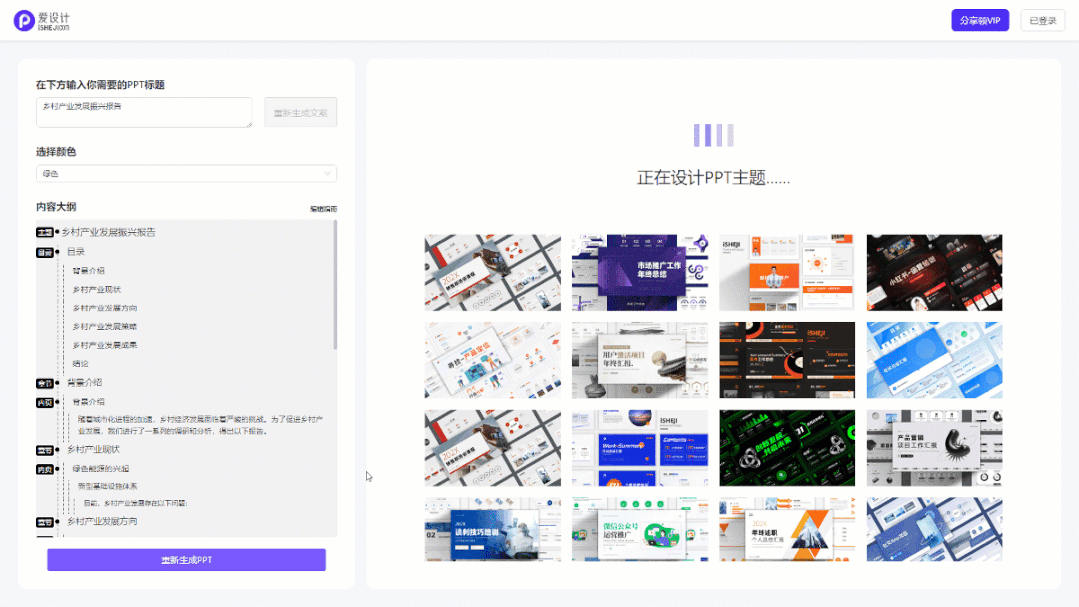Select the 产品营销项目工作汇报 gray template
Image resolution: width=1079 pixels, height=607 pixels.
(934, 448)
